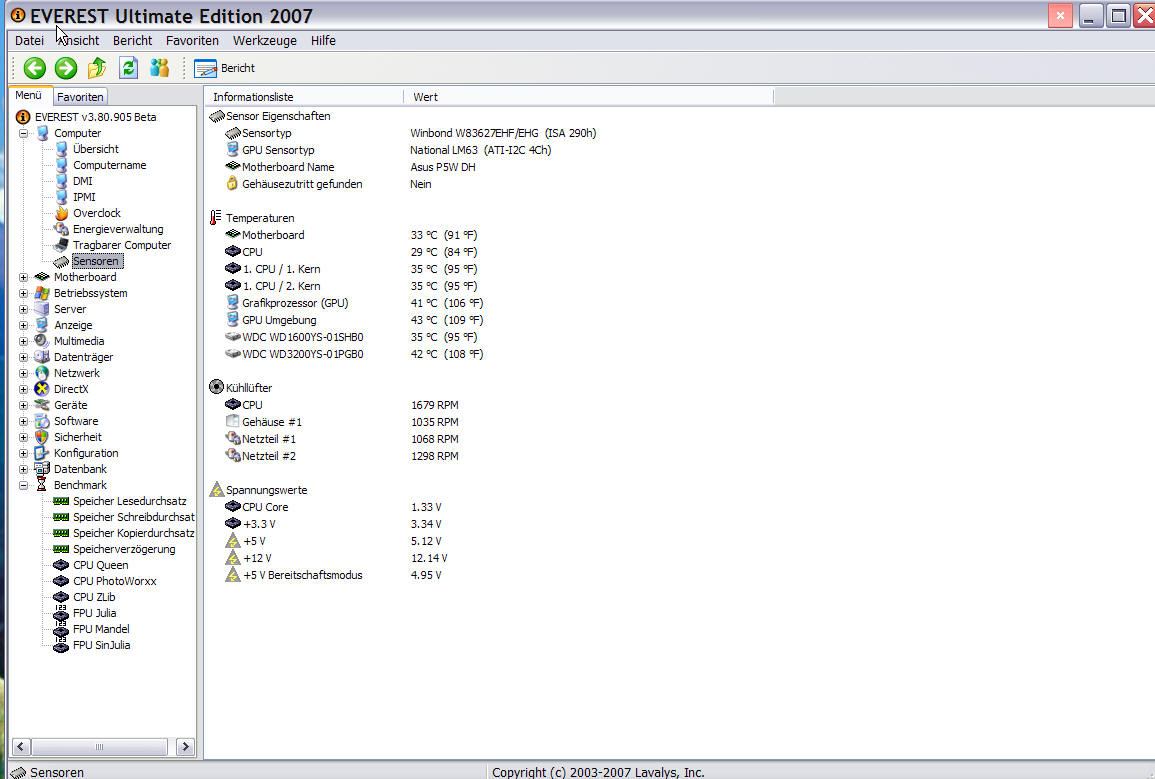Click the green Back arrow toolbar icon
The image size is (1155, 779).
pyautogui.click(x=35, y=68)
